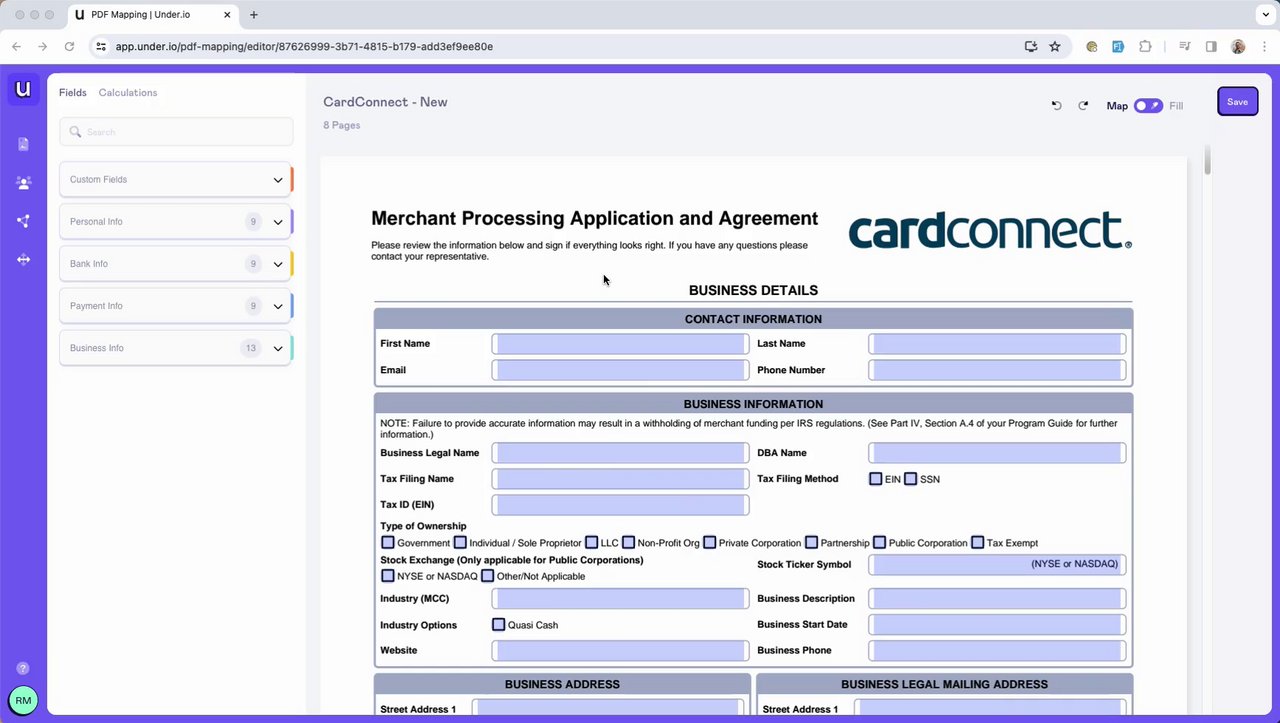Open the people icon in left sidebar

coord(23,183)
